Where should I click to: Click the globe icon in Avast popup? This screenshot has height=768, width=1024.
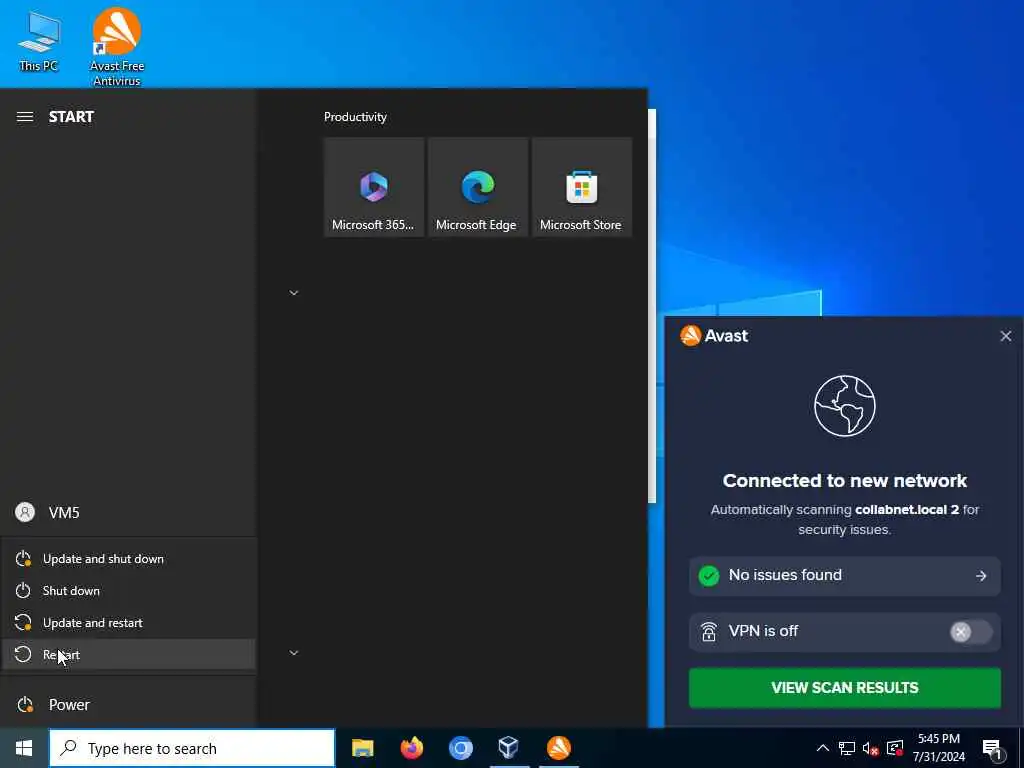pyautogui.click(x=844, y=406)
